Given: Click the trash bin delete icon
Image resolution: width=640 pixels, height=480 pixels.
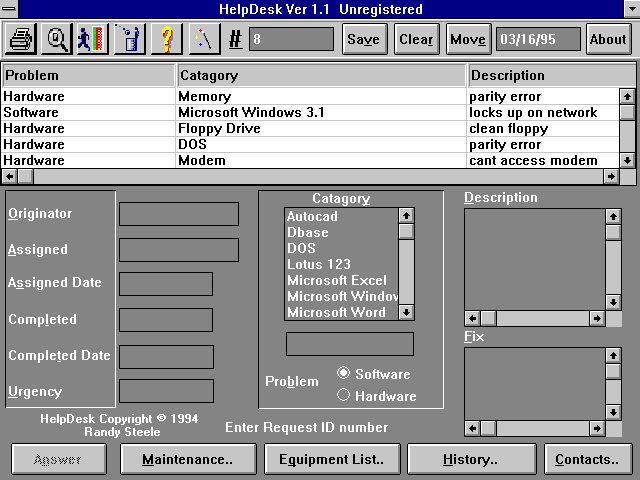Looking at the screenshot, I should [129, 40].
